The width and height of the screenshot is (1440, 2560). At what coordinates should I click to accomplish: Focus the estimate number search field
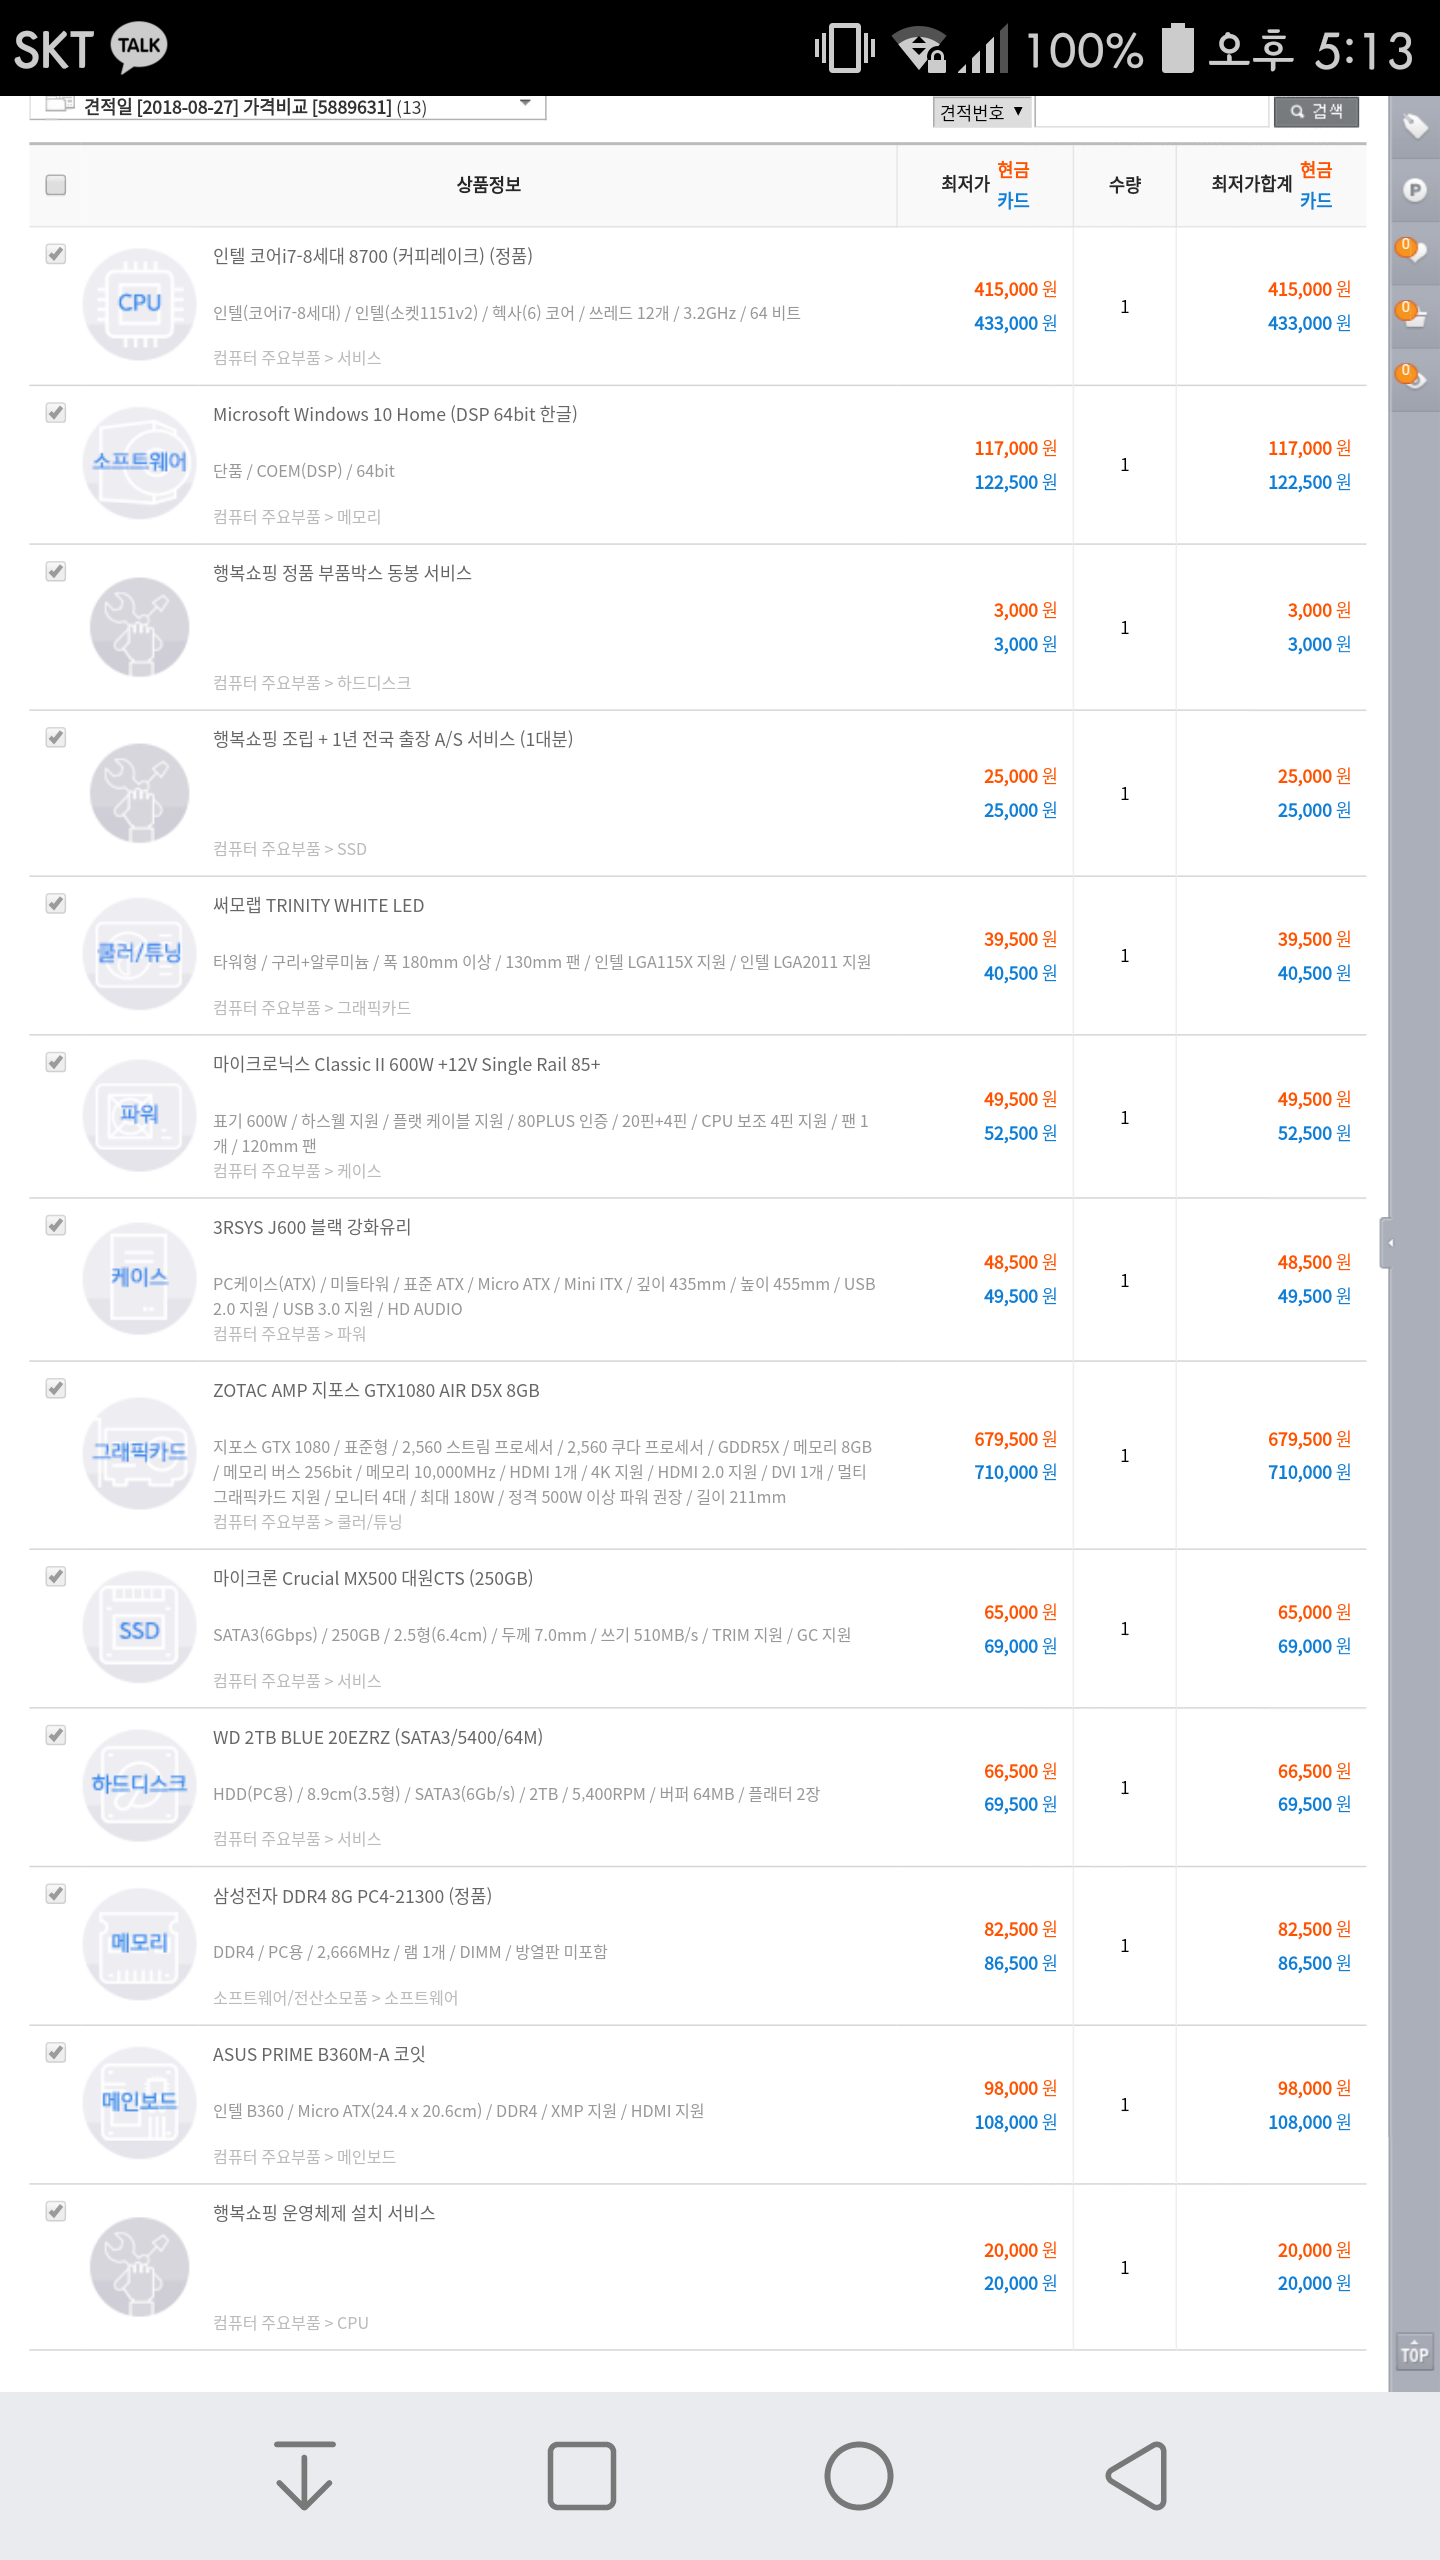(x=1151, y=111)
